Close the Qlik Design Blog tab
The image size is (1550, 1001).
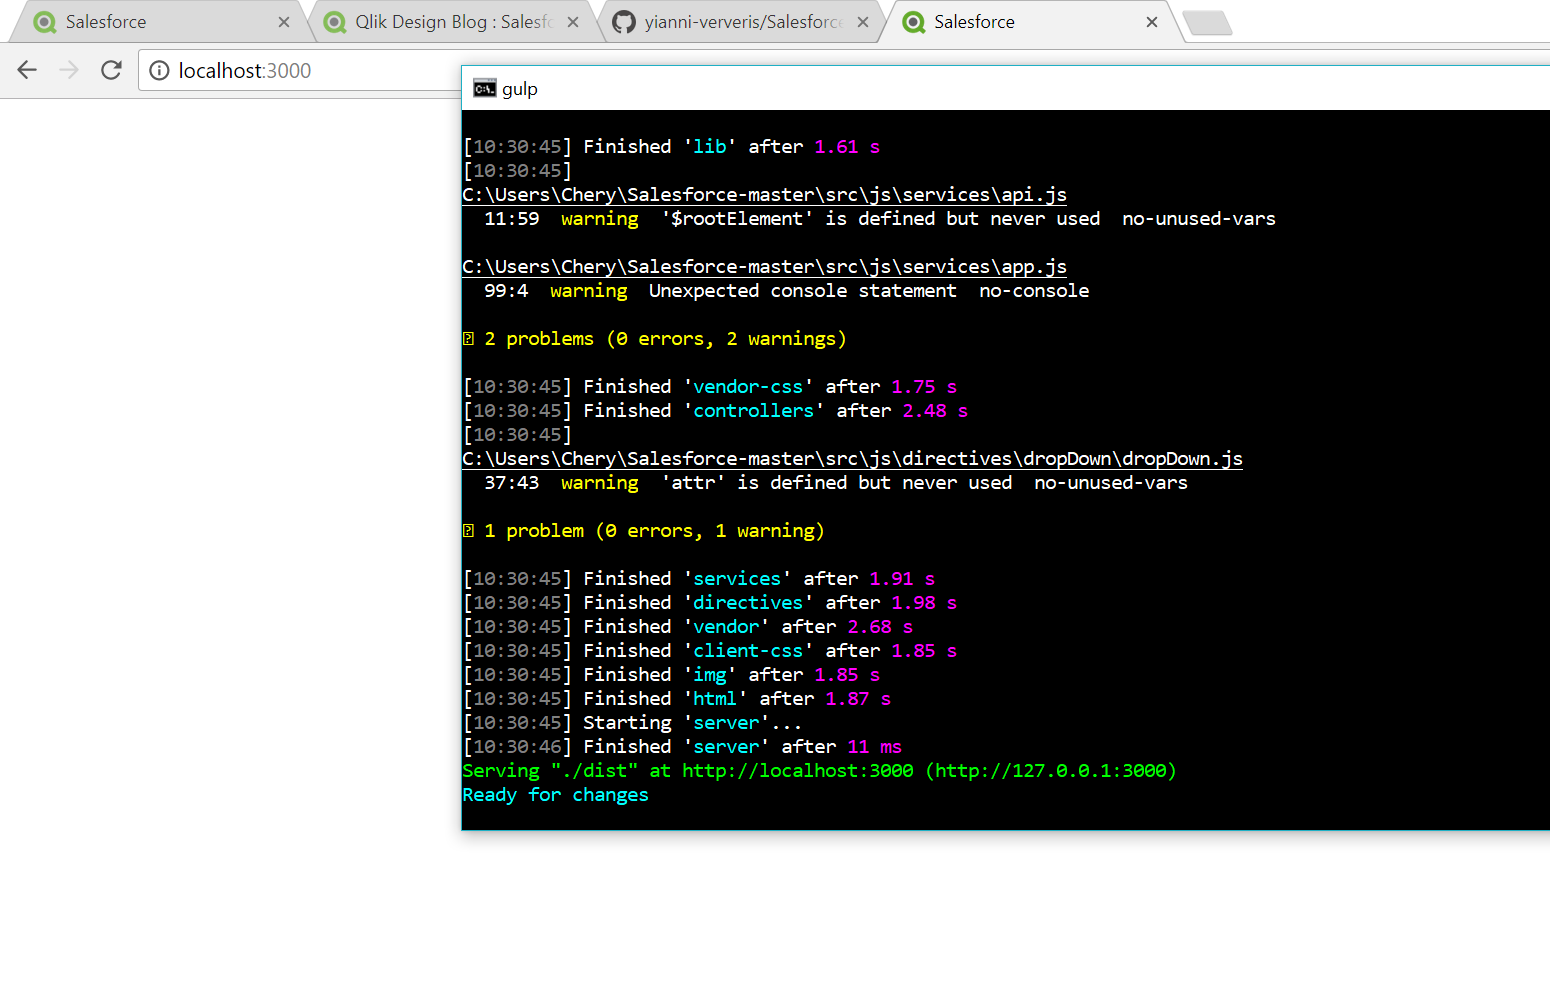tap(573, 22)
